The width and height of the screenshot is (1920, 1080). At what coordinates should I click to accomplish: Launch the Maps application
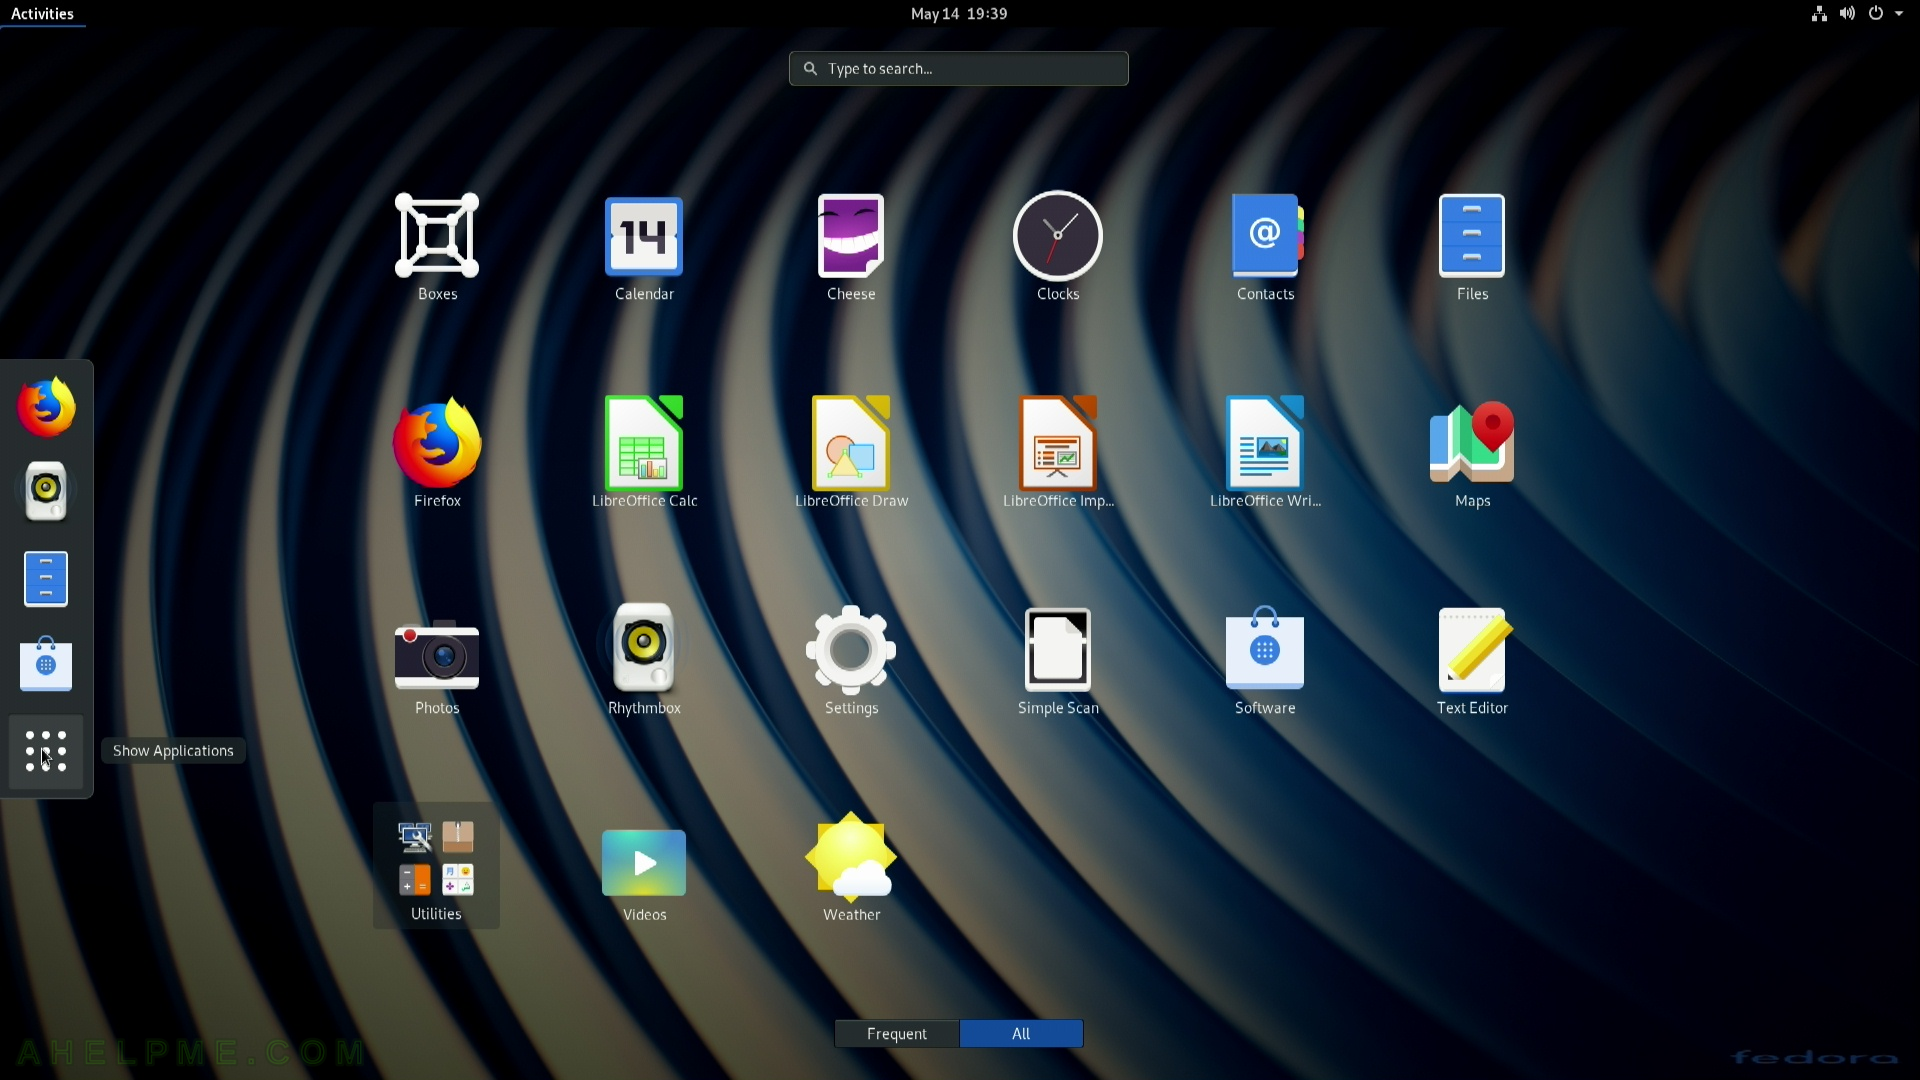(x=1472, y=453)
